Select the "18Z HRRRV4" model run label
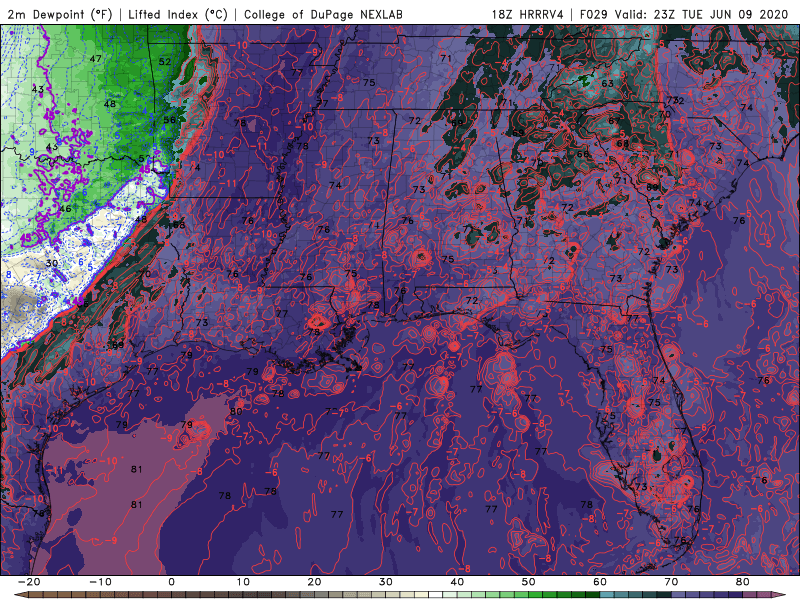This screenshot has width=800, height=600. pos(527,14)
